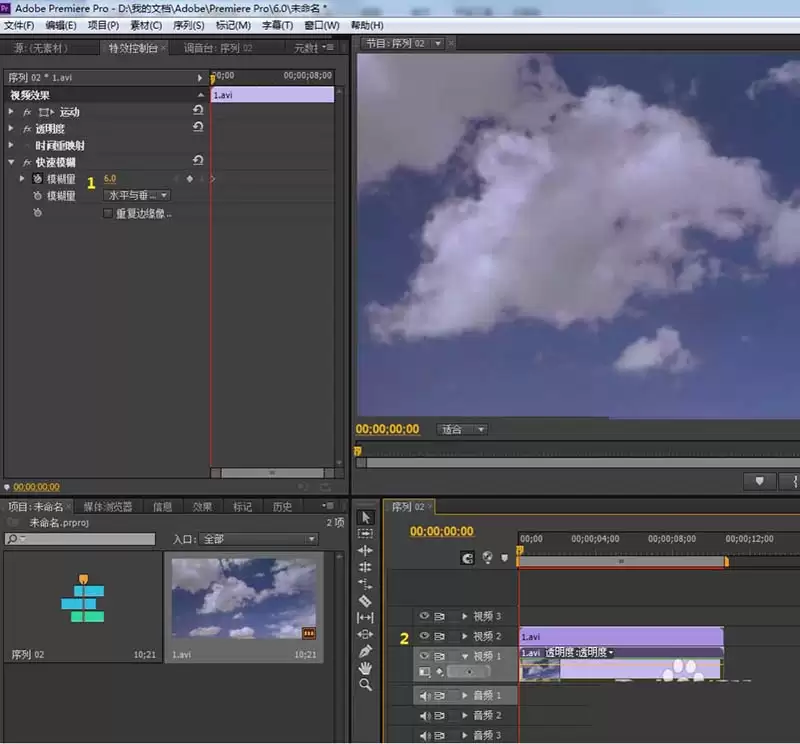Collapse the 快速模糊 effect

tap(11, 162)
